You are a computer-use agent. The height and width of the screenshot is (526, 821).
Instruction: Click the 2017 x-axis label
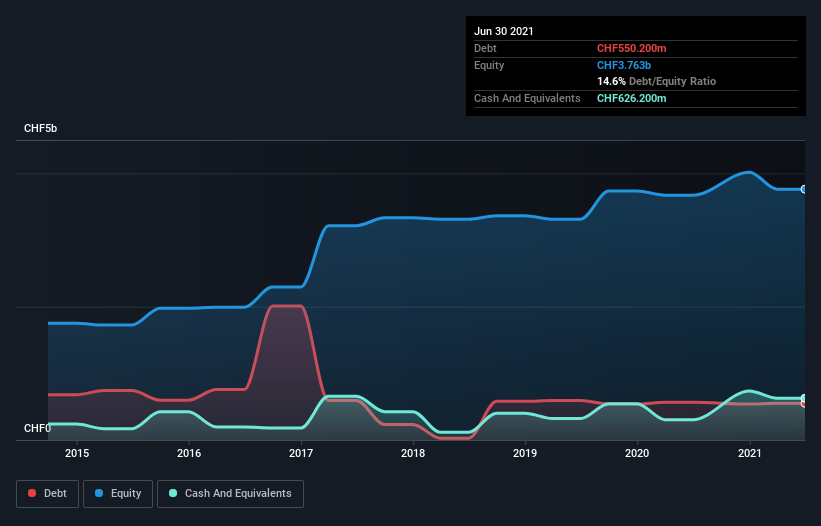(301, 453)
